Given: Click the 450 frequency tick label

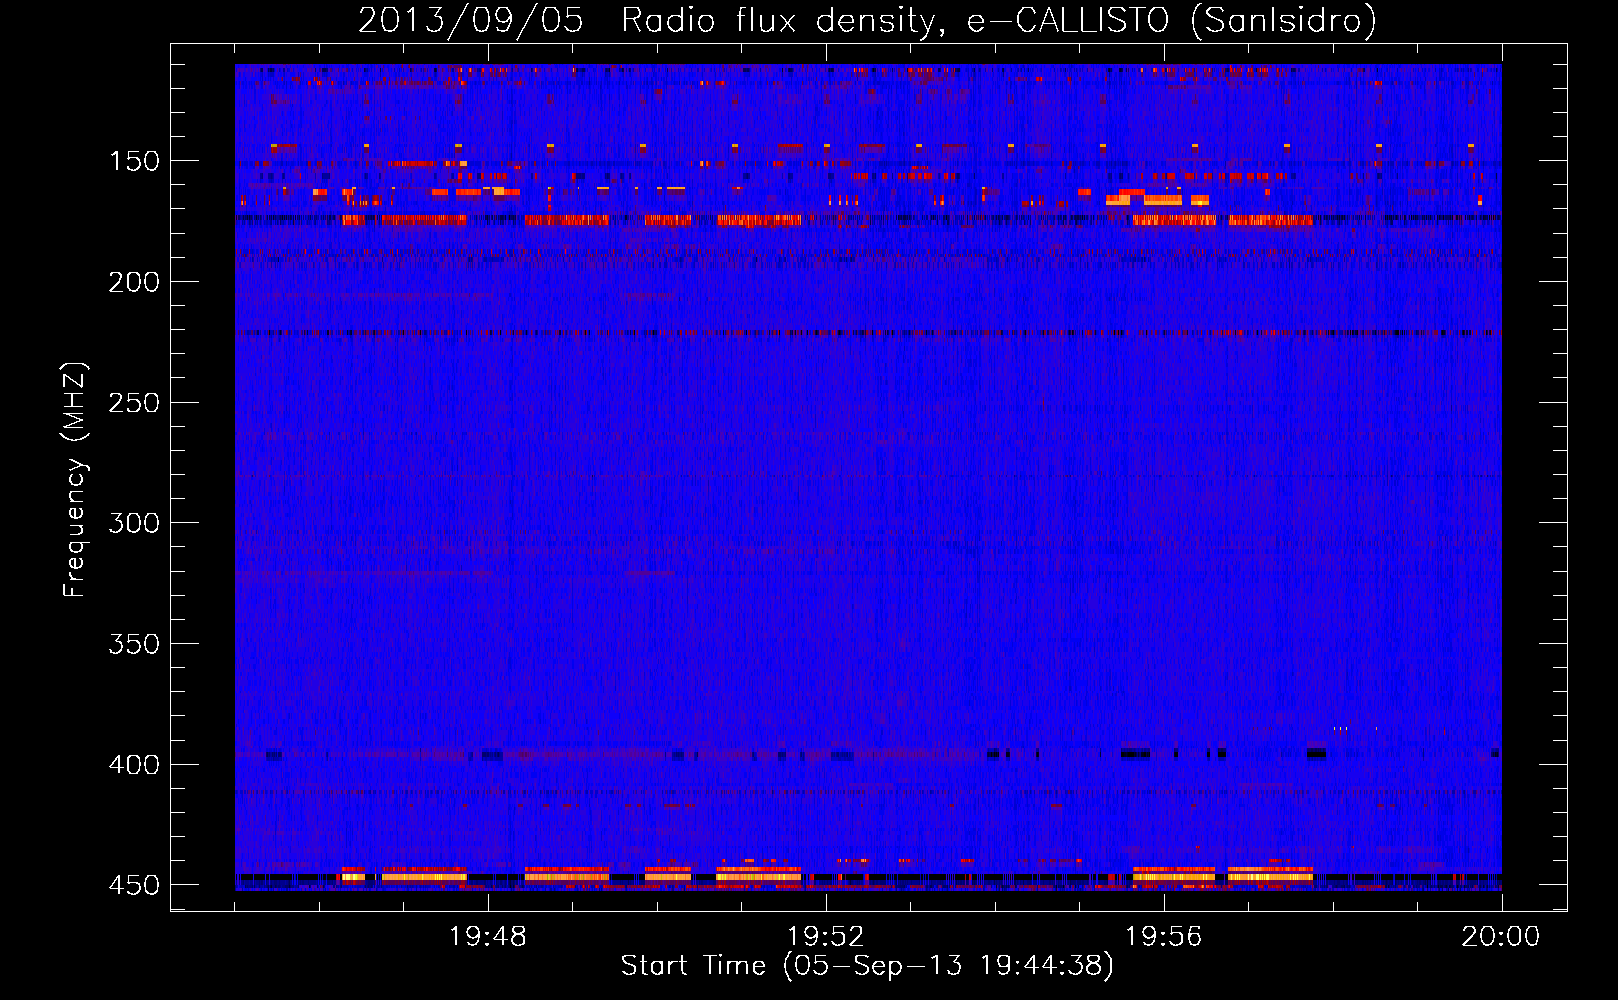Looking at the screenshot, I should pyautogui.click(x=134, y=886).
